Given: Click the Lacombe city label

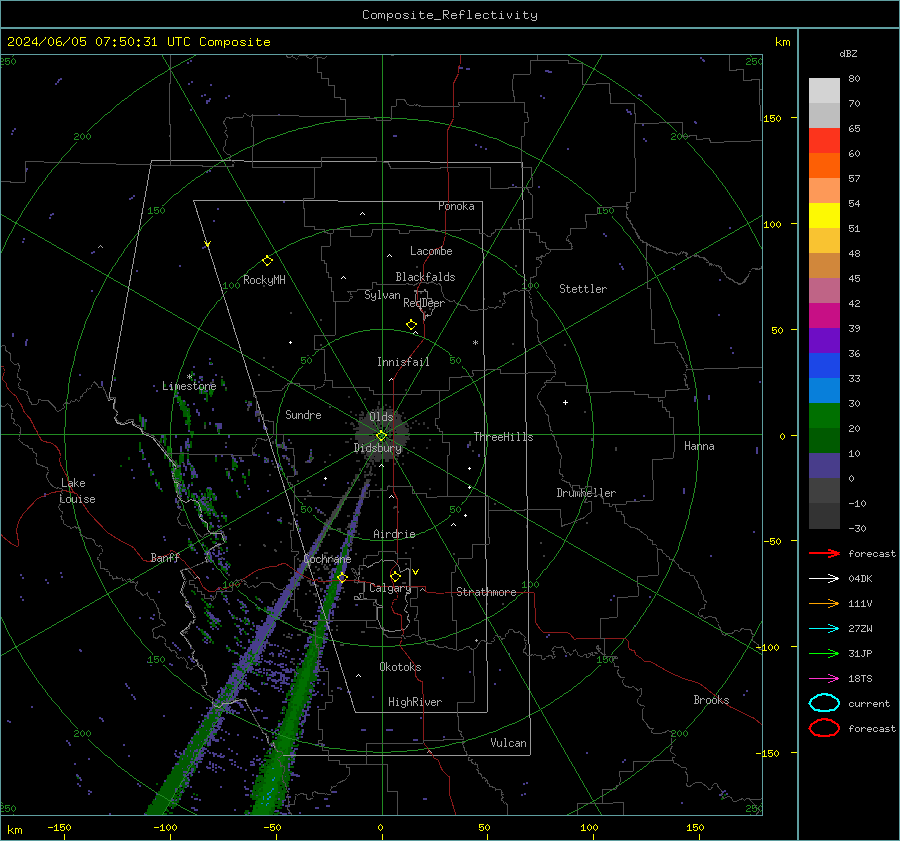Looking at the screenshot, I should pyautogui.click(x=431, y=251).
